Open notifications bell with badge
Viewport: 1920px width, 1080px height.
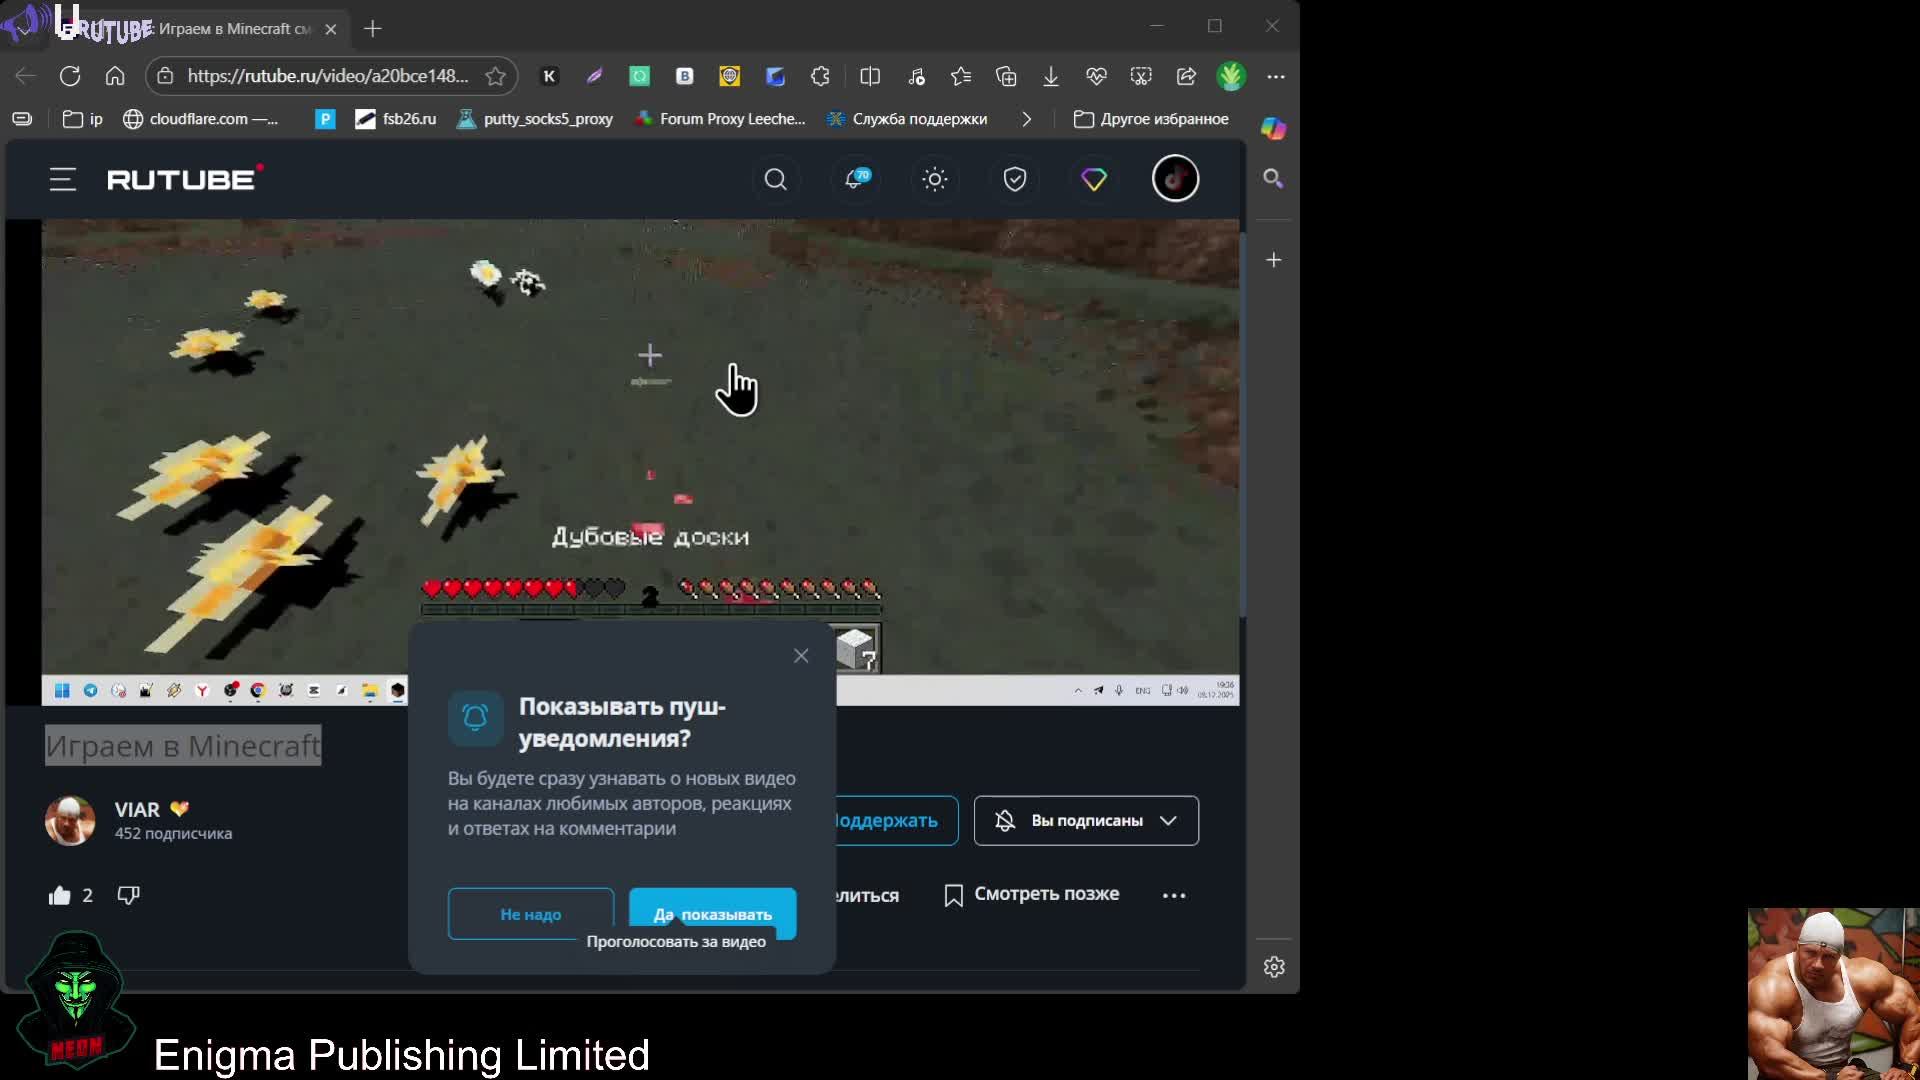(x=855, y=180)
